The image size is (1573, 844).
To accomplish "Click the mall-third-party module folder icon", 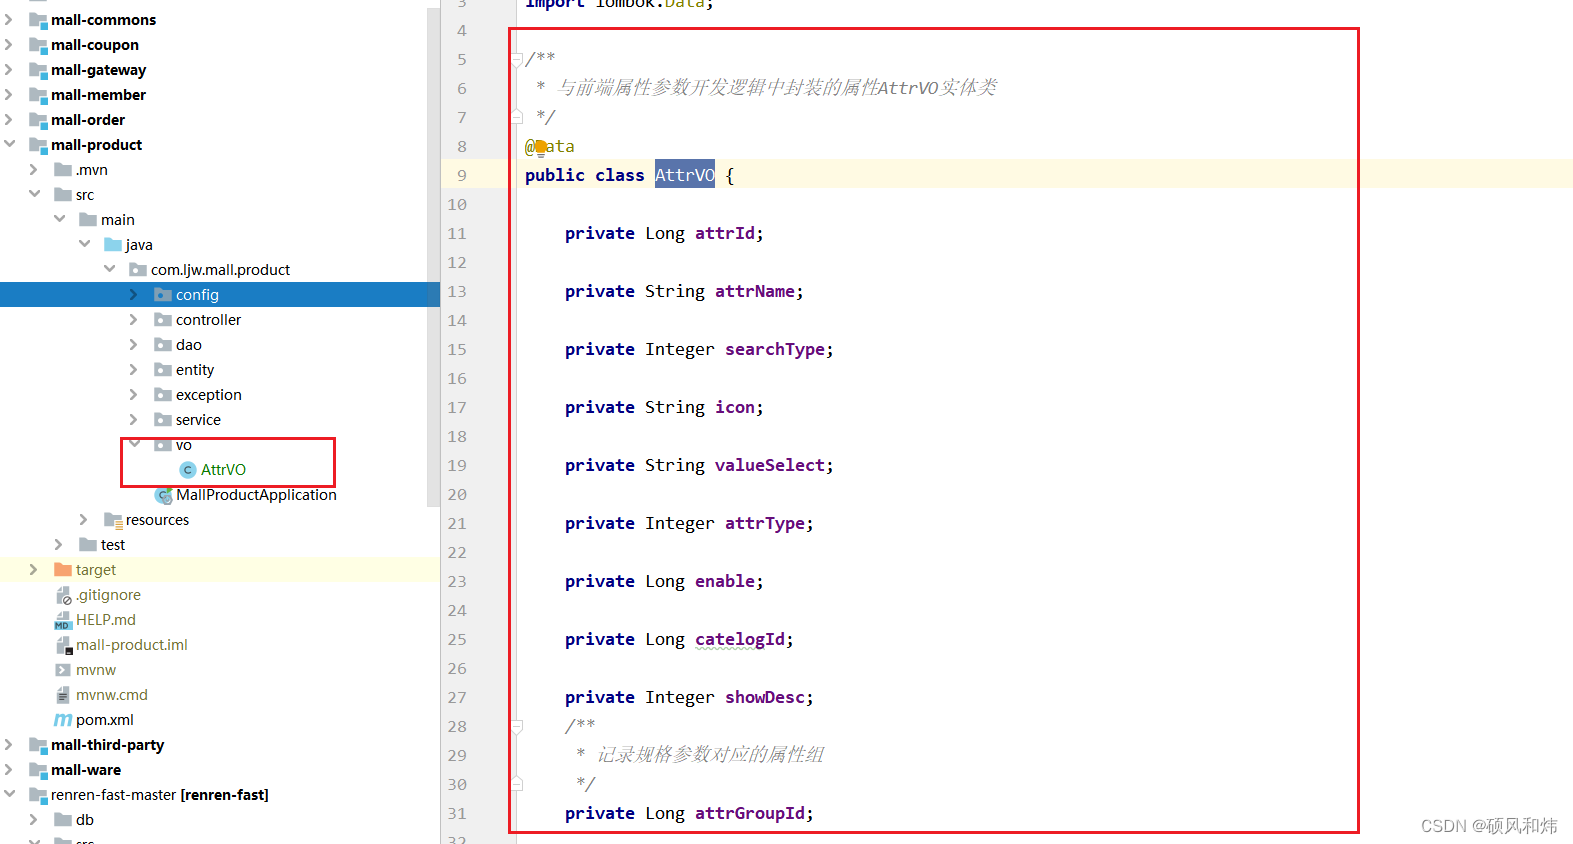I will [x=38, y=745].
